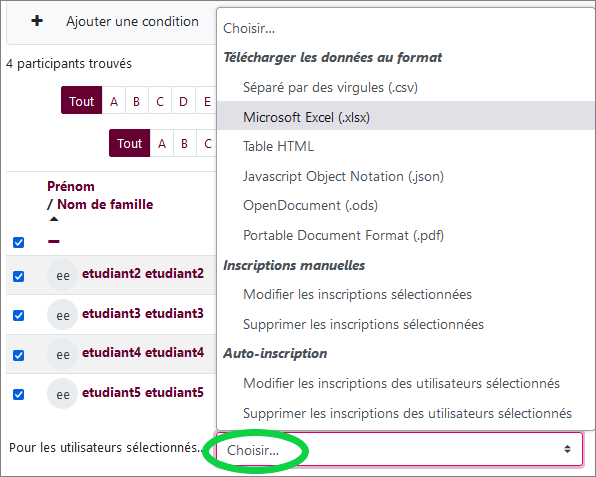This screenshot has width=596, height=477.
Task: Open etudiant3 etudiant3 profile link
Action: 143,313
